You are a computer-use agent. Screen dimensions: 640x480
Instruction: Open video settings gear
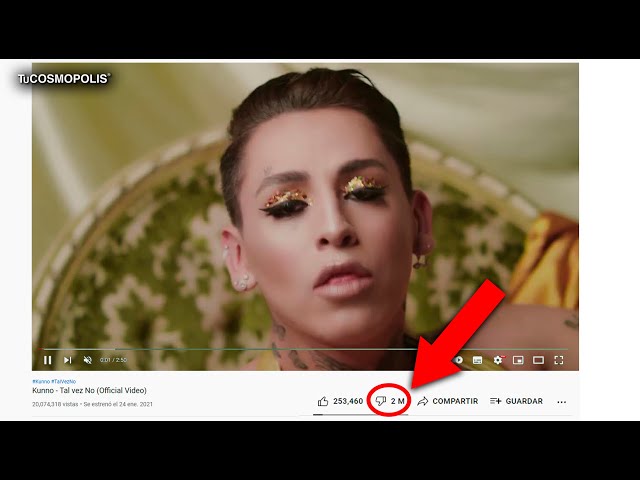[498, 360]
